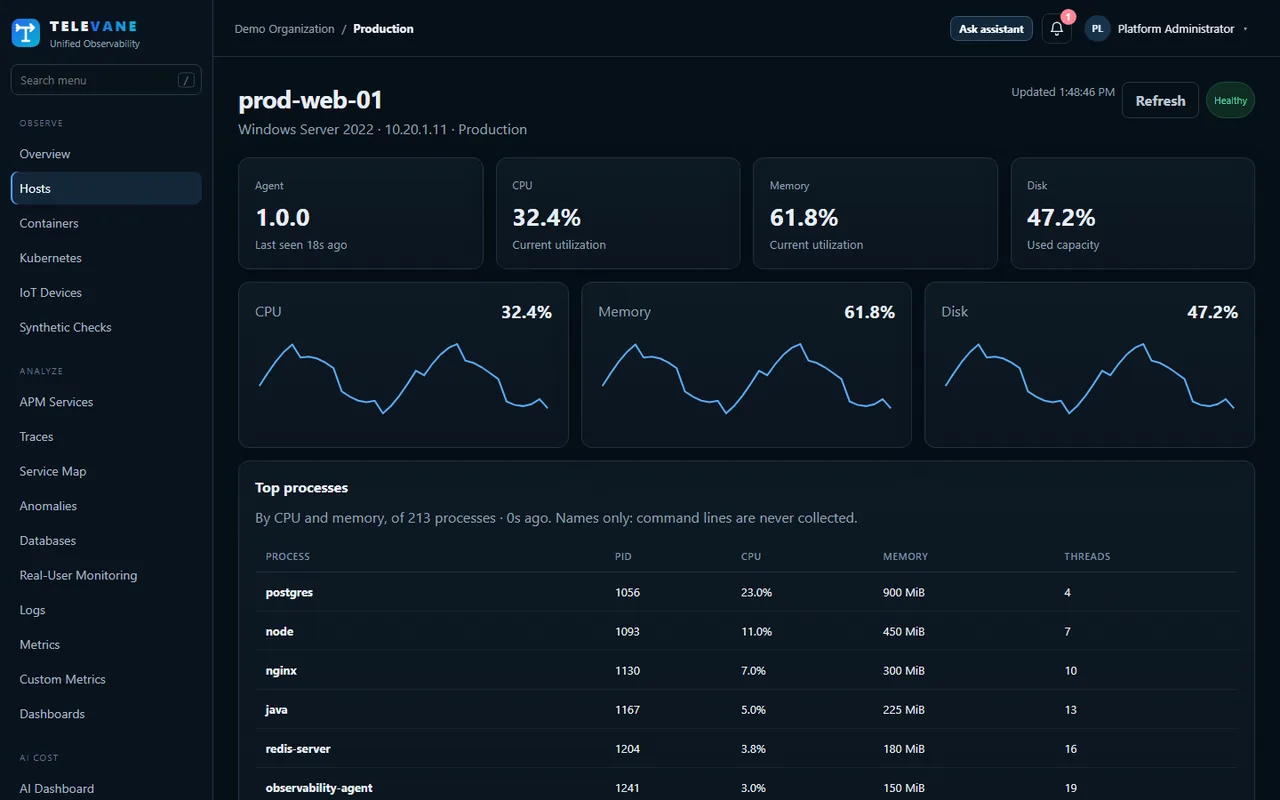This screenshot has width=1280, height=800.
Task: Click the Production breadcrumb
Action: click(x=383, y=29)
